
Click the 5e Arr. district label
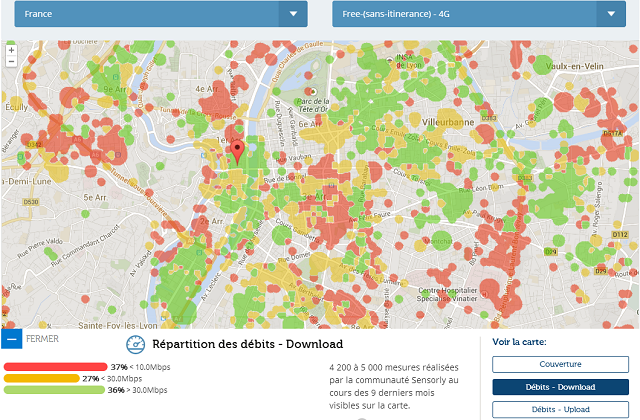(96, 198)
